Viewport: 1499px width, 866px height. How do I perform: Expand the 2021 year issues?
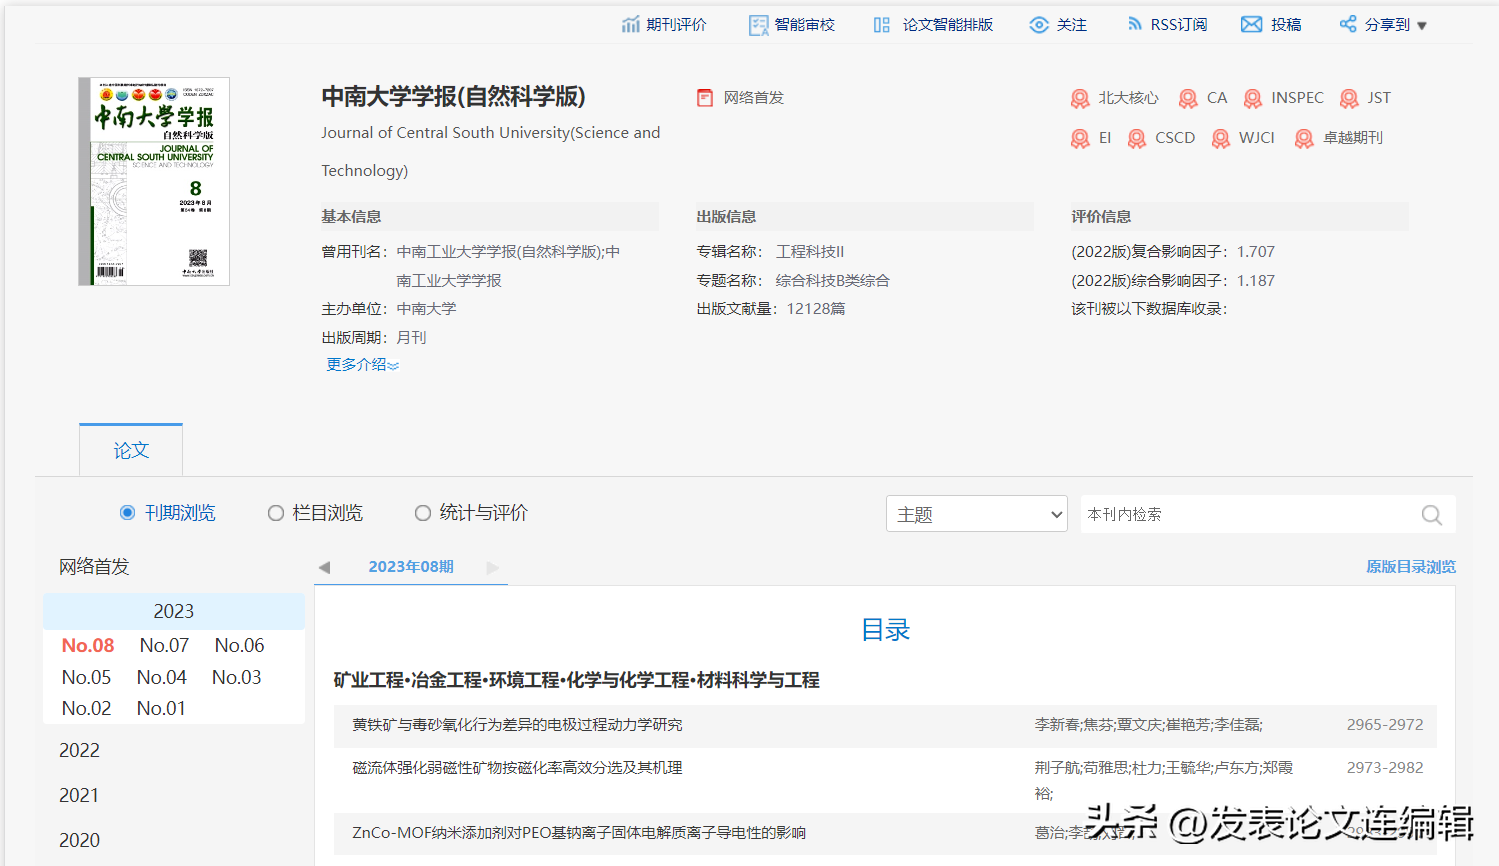coord(79,795)
